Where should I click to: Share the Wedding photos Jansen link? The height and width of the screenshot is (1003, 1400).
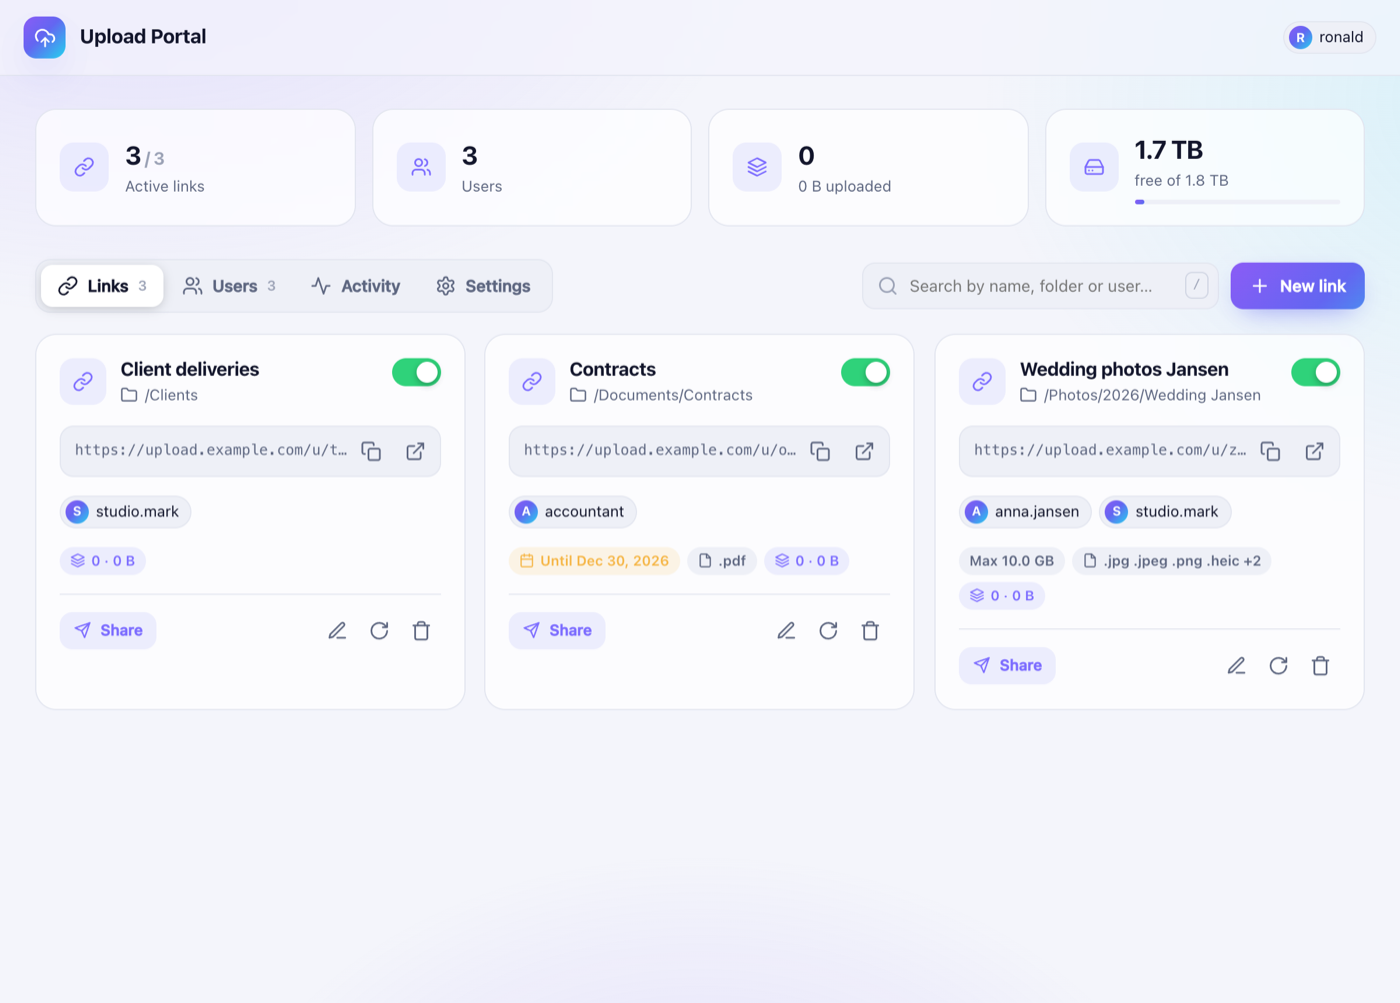pyautogui.click(x=1007, y=666)
